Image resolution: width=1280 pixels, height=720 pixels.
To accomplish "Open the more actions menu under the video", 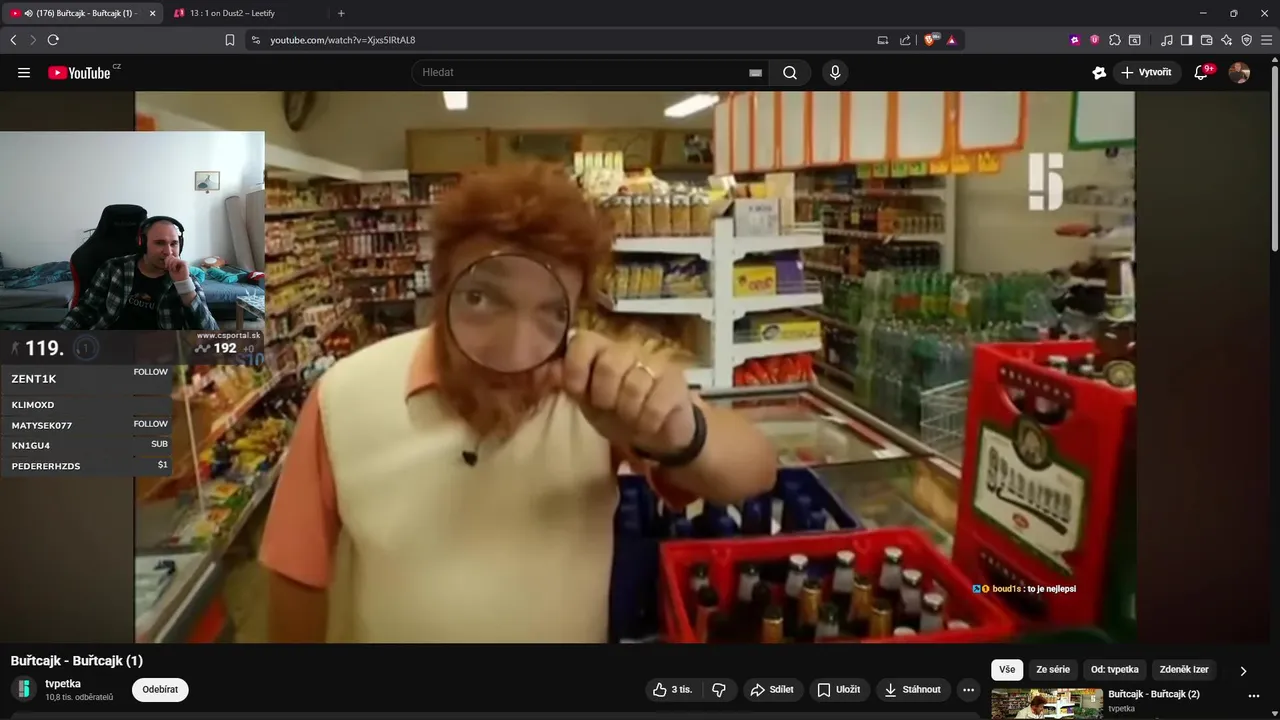I will tap(967, 689).
